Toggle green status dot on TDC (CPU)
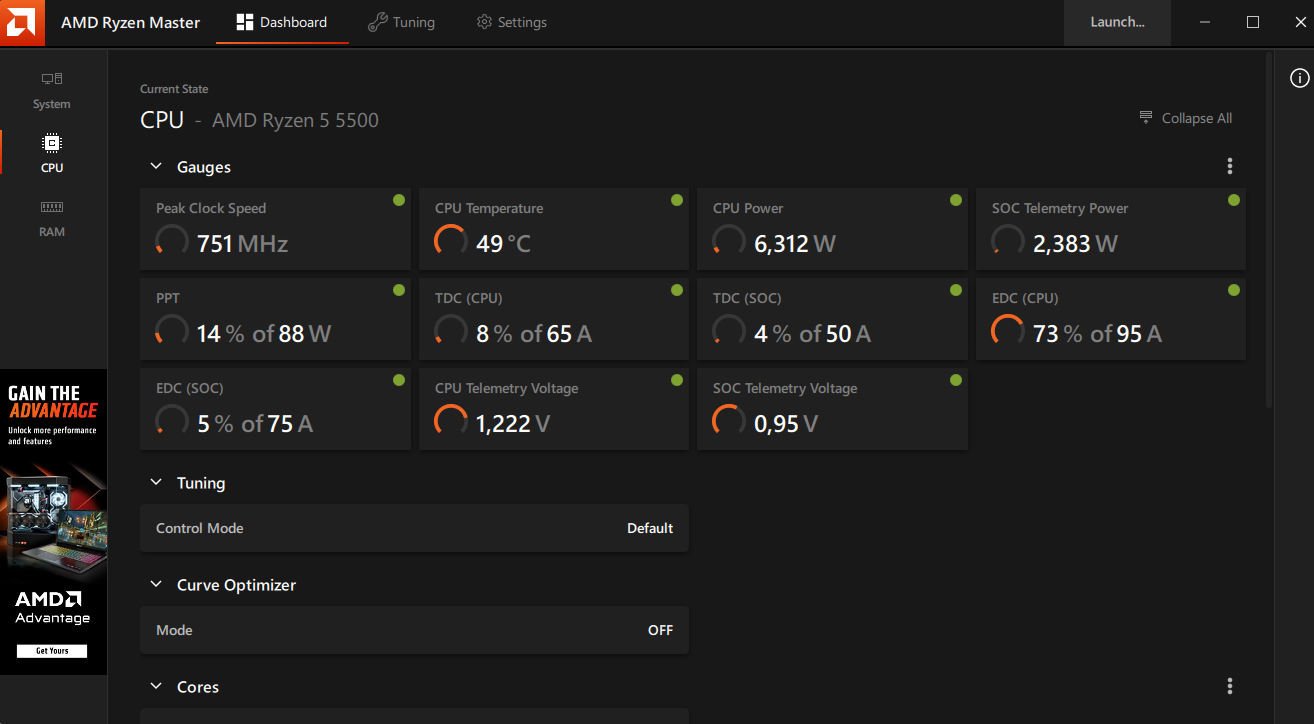1314x724 pixels. coord(677,290)
